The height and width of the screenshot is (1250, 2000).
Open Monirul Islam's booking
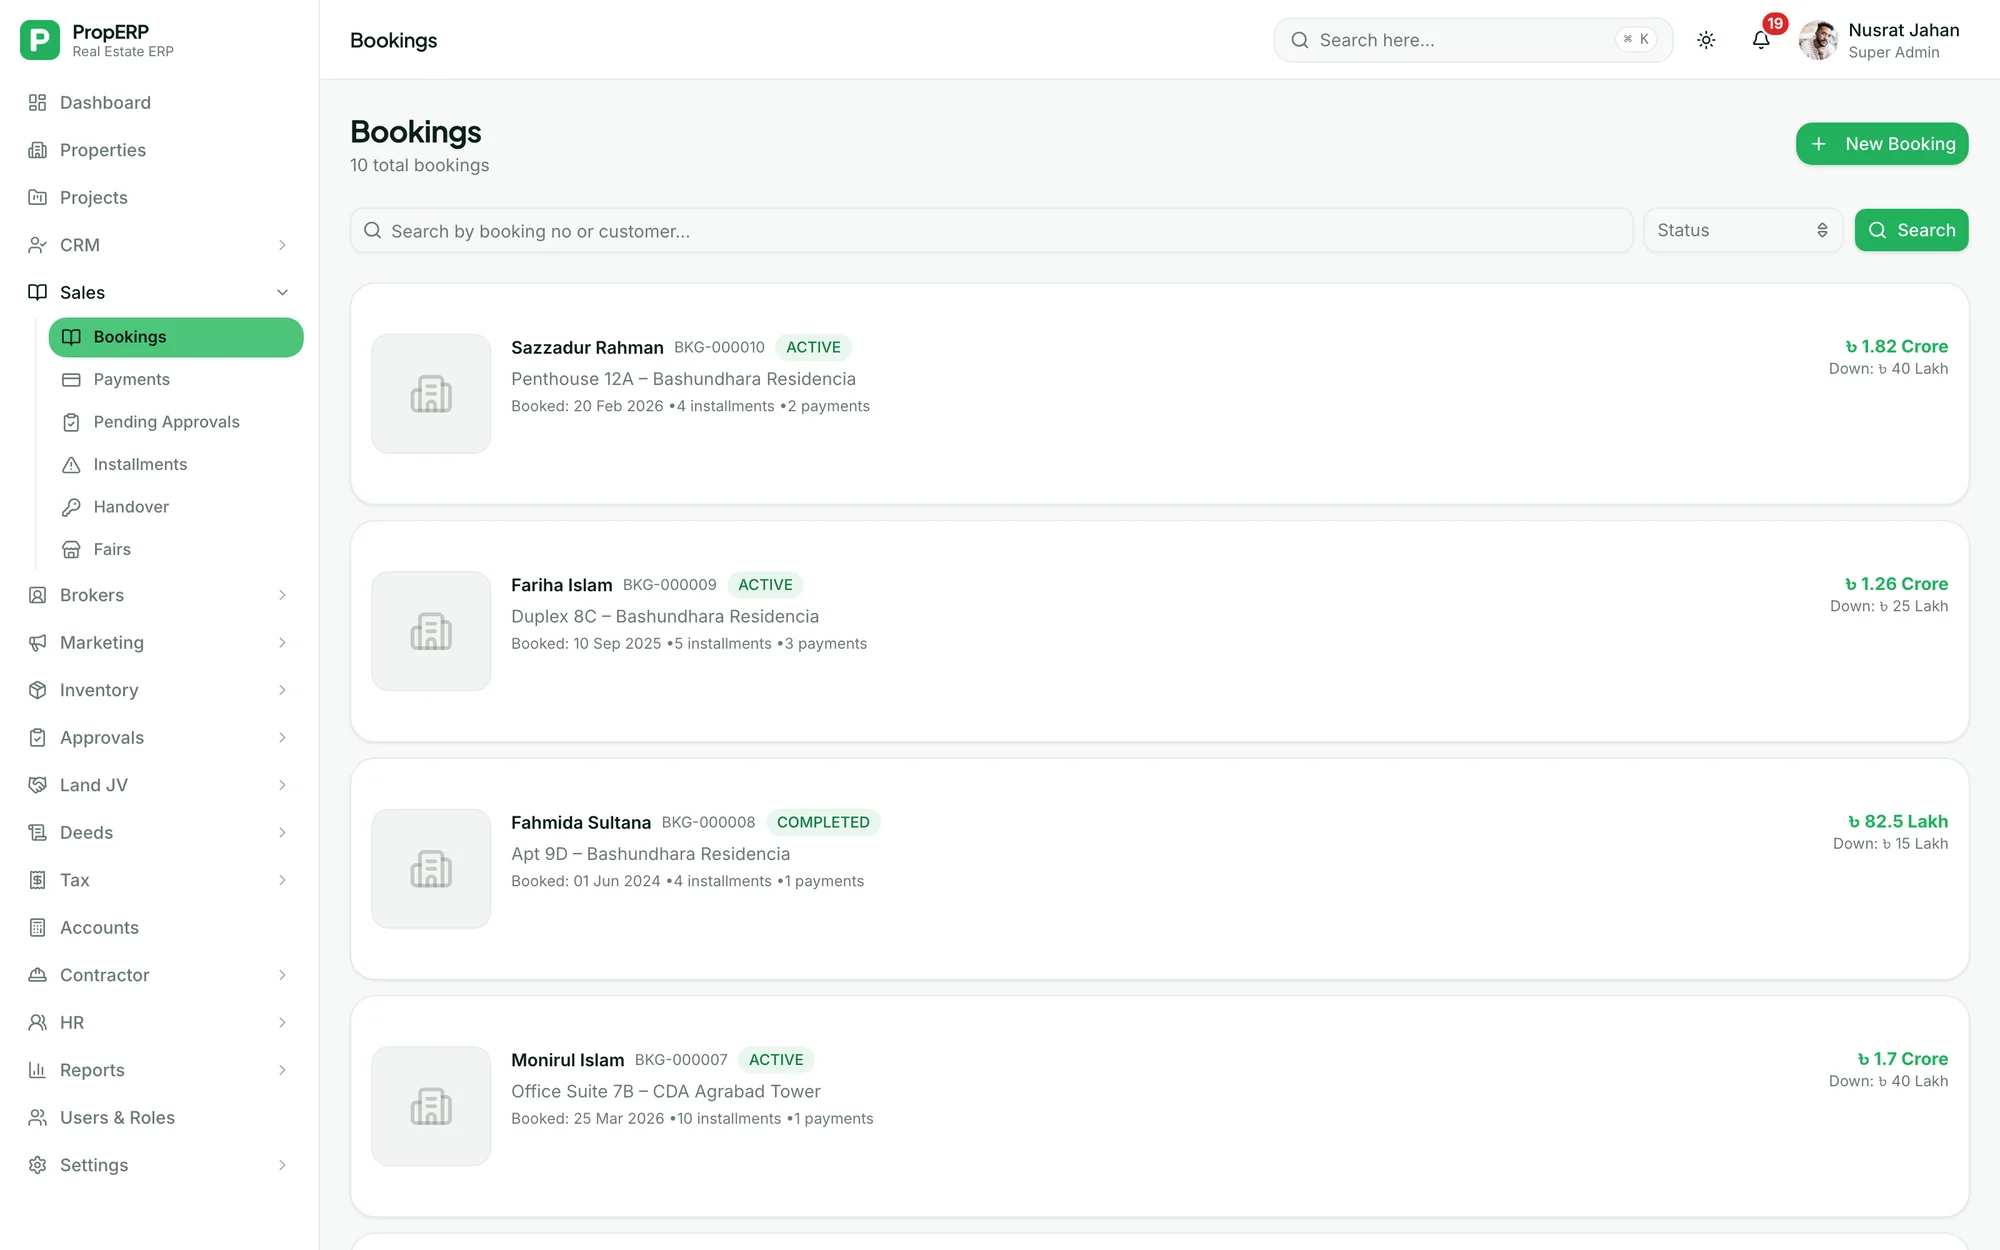pyautogui.click(x=1160, y=1106)
